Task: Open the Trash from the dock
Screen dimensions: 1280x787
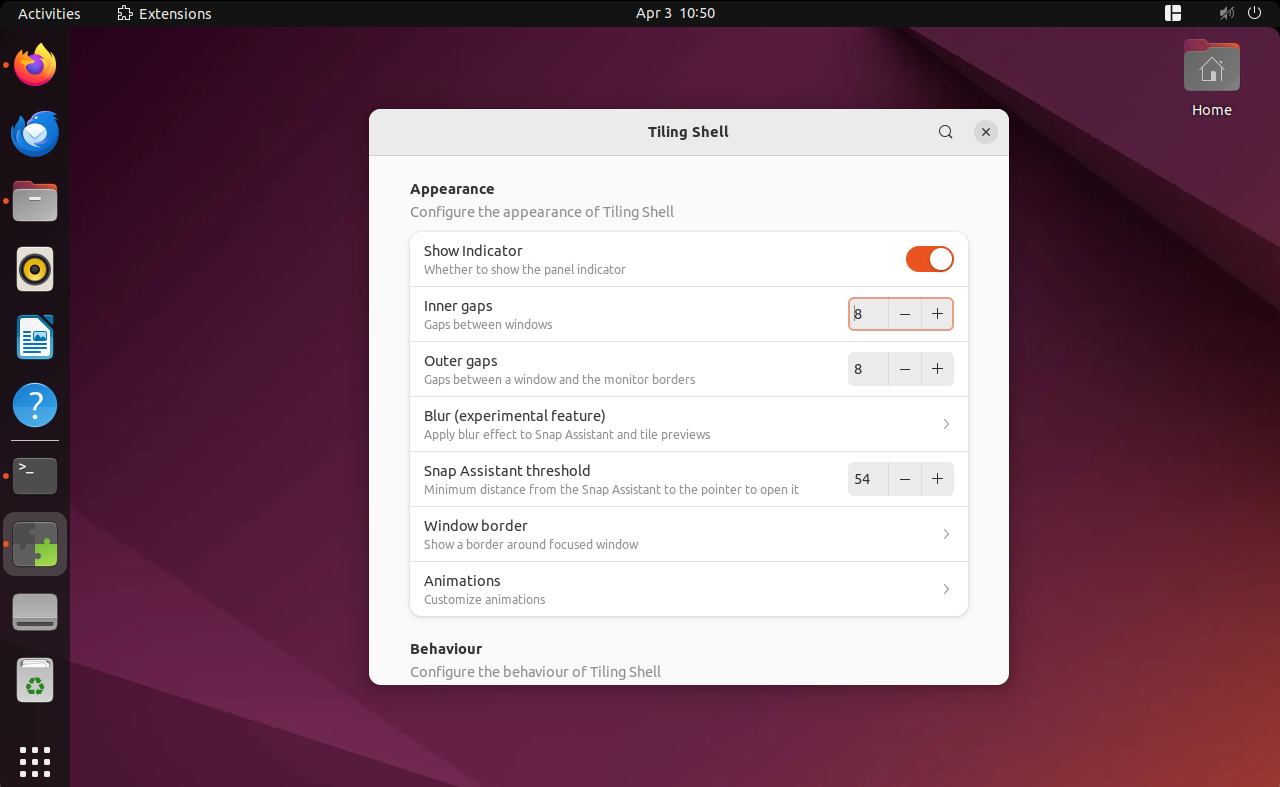Action: click(x=35, y=680)
